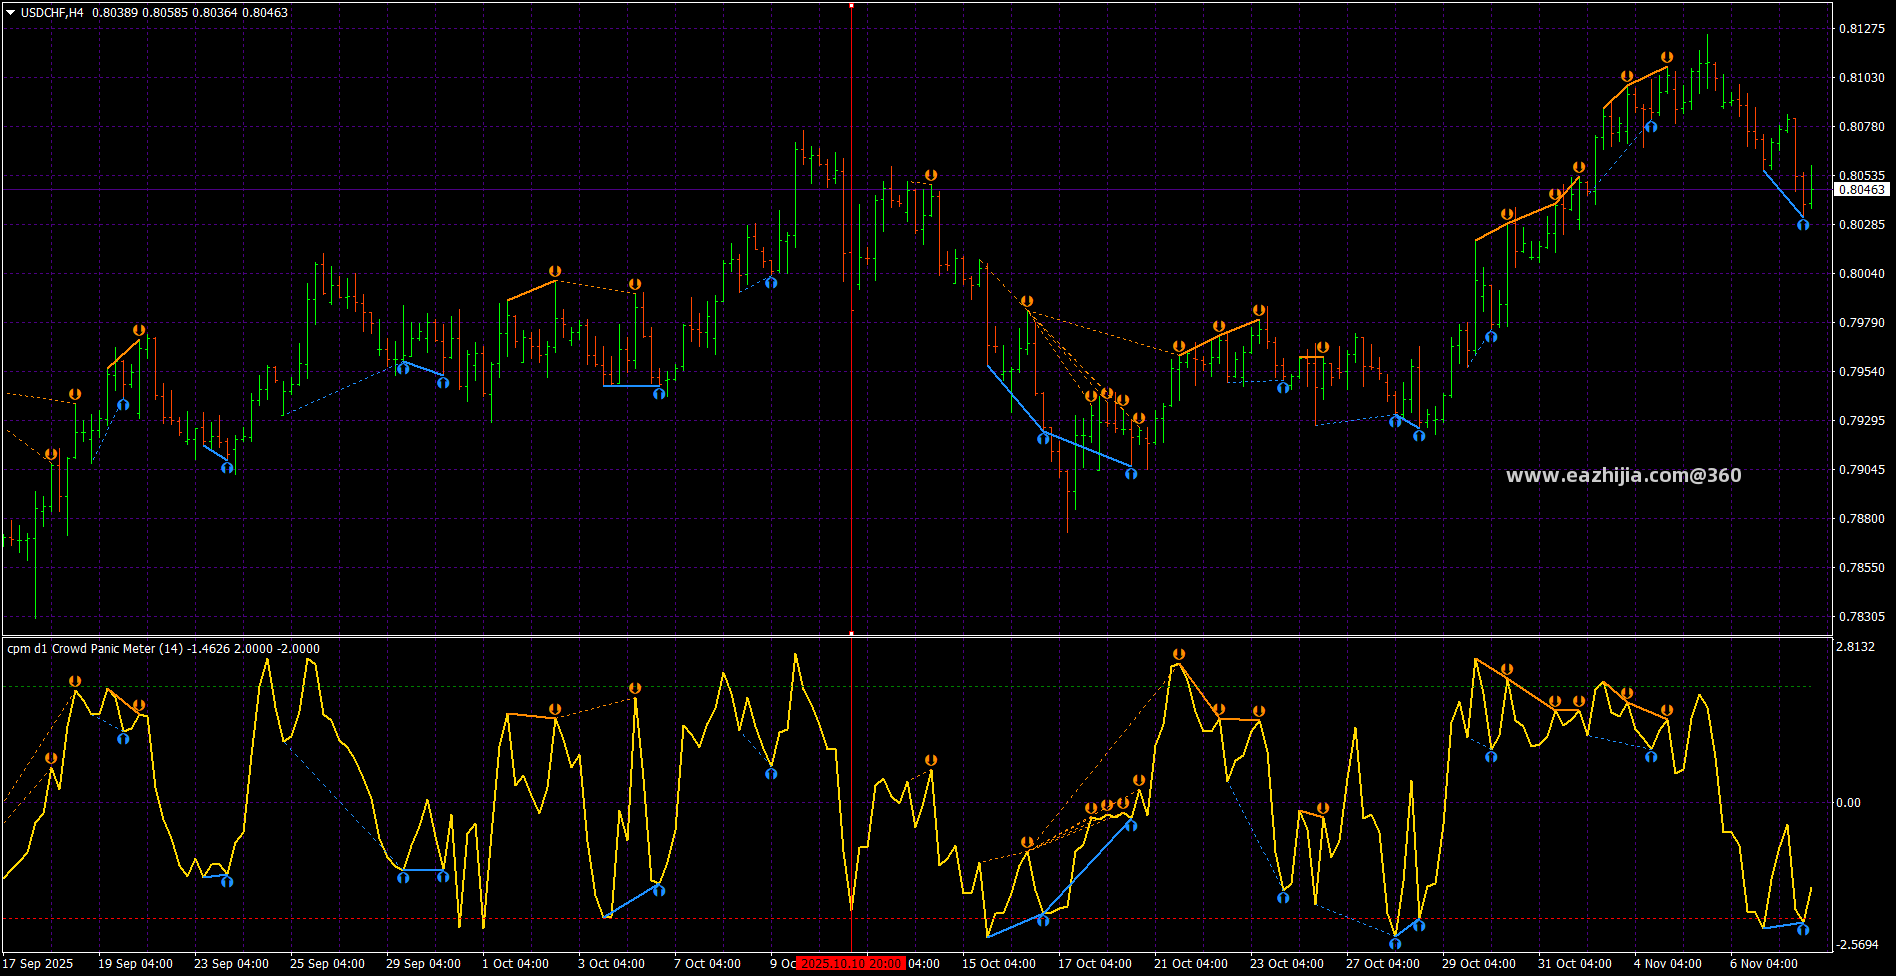
Task: Click the indicator scale value 0.00
Action: [x=1849, y=803]
